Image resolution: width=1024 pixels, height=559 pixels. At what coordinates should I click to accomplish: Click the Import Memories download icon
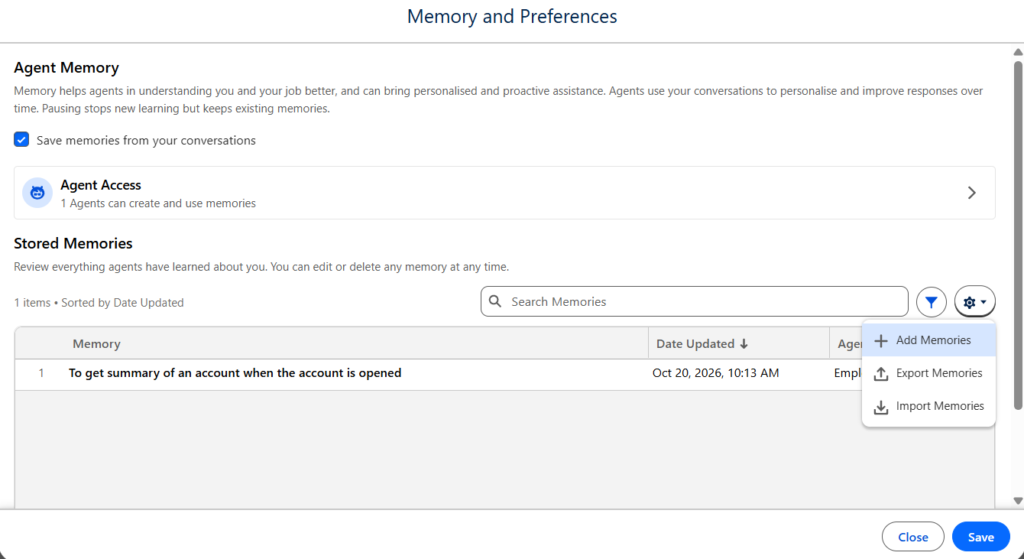point(881,406)
